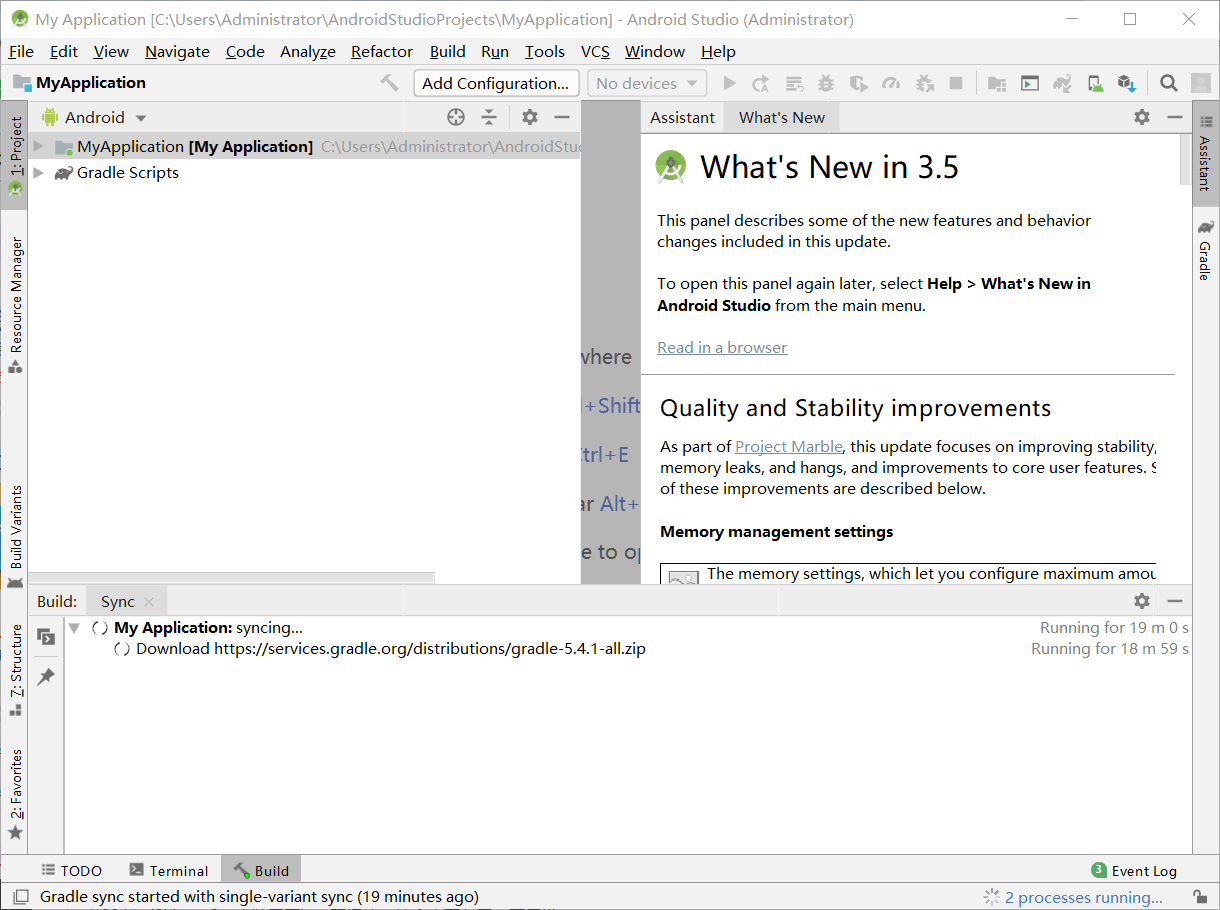Toggle the 1: Project tool window
This screenshot has width=1220, height=910.
click(x=15, y=156)
